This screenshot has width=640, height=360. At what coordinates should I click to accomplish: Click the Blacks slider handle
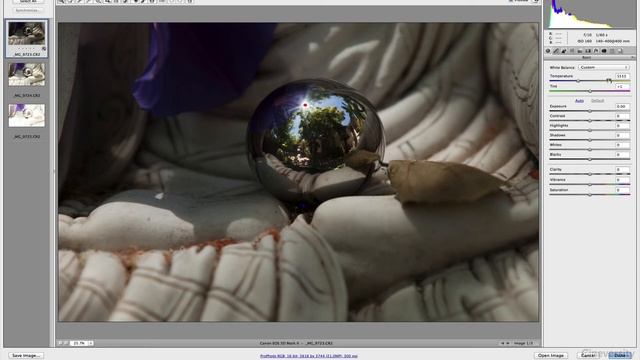[x=590, y=159]
